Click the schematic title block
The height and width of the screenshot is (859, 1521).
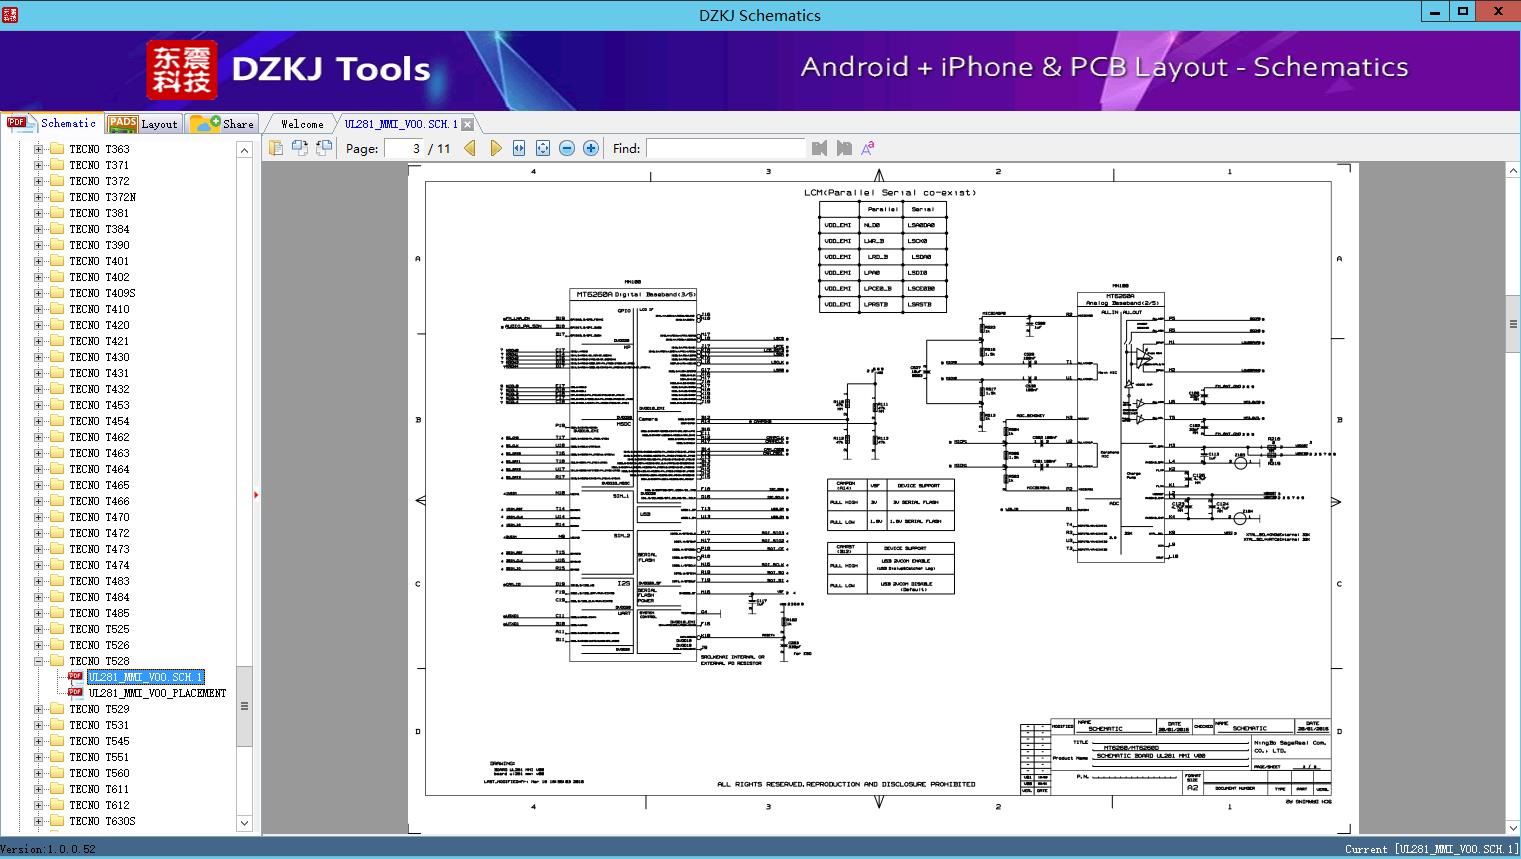click(x=1176, y=757)
